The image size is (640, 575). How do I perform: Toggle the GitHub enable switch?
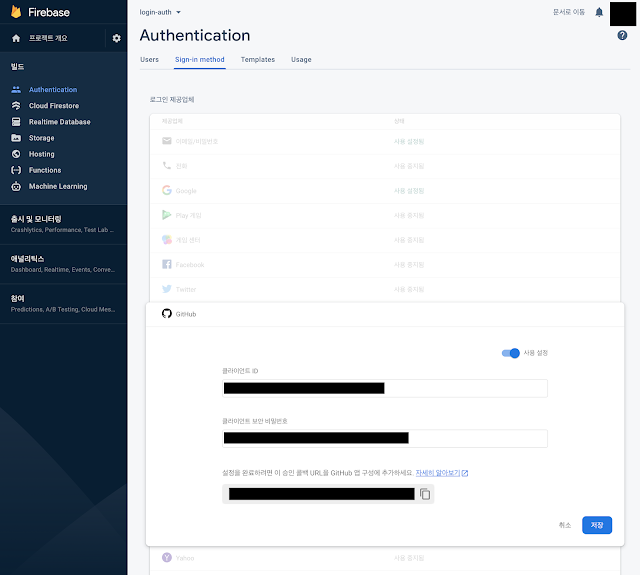point(511,353)
